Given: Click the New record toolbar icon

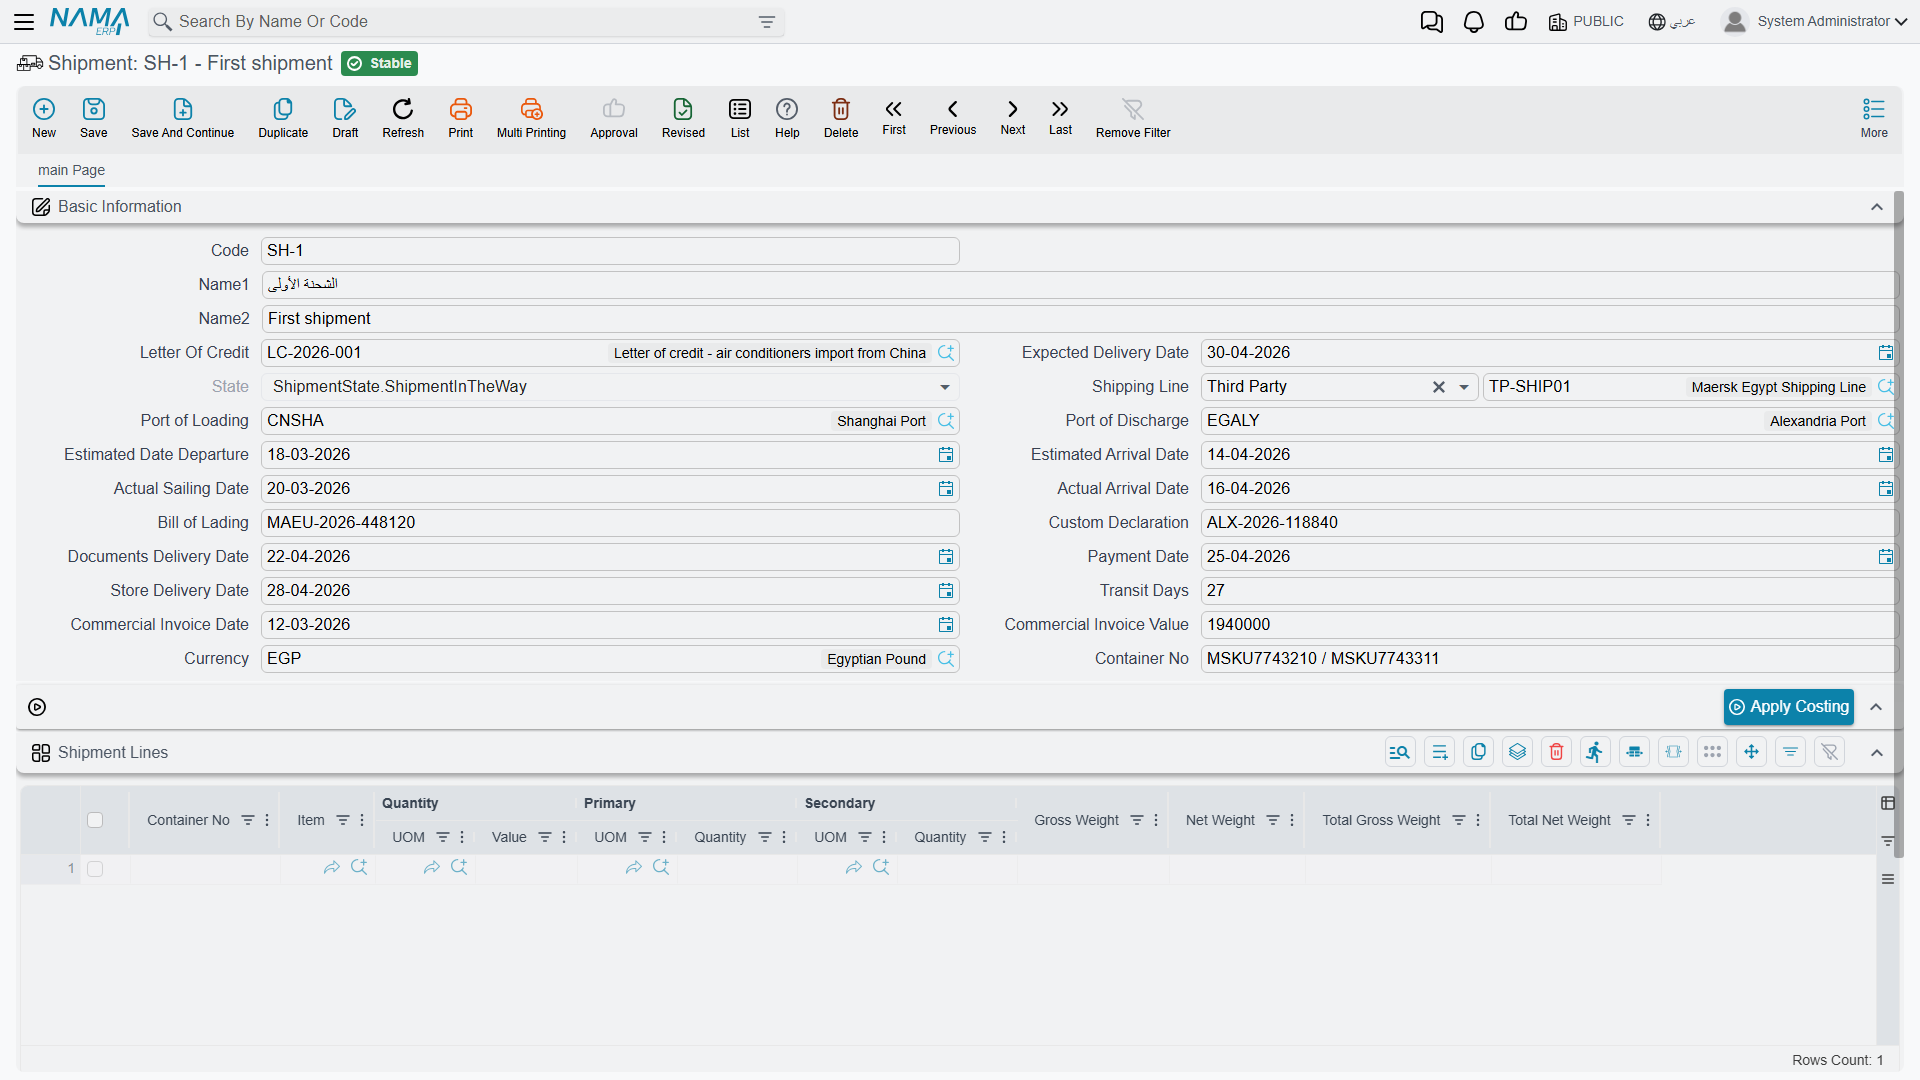Looking at the screenshot, I should (44, 118).
